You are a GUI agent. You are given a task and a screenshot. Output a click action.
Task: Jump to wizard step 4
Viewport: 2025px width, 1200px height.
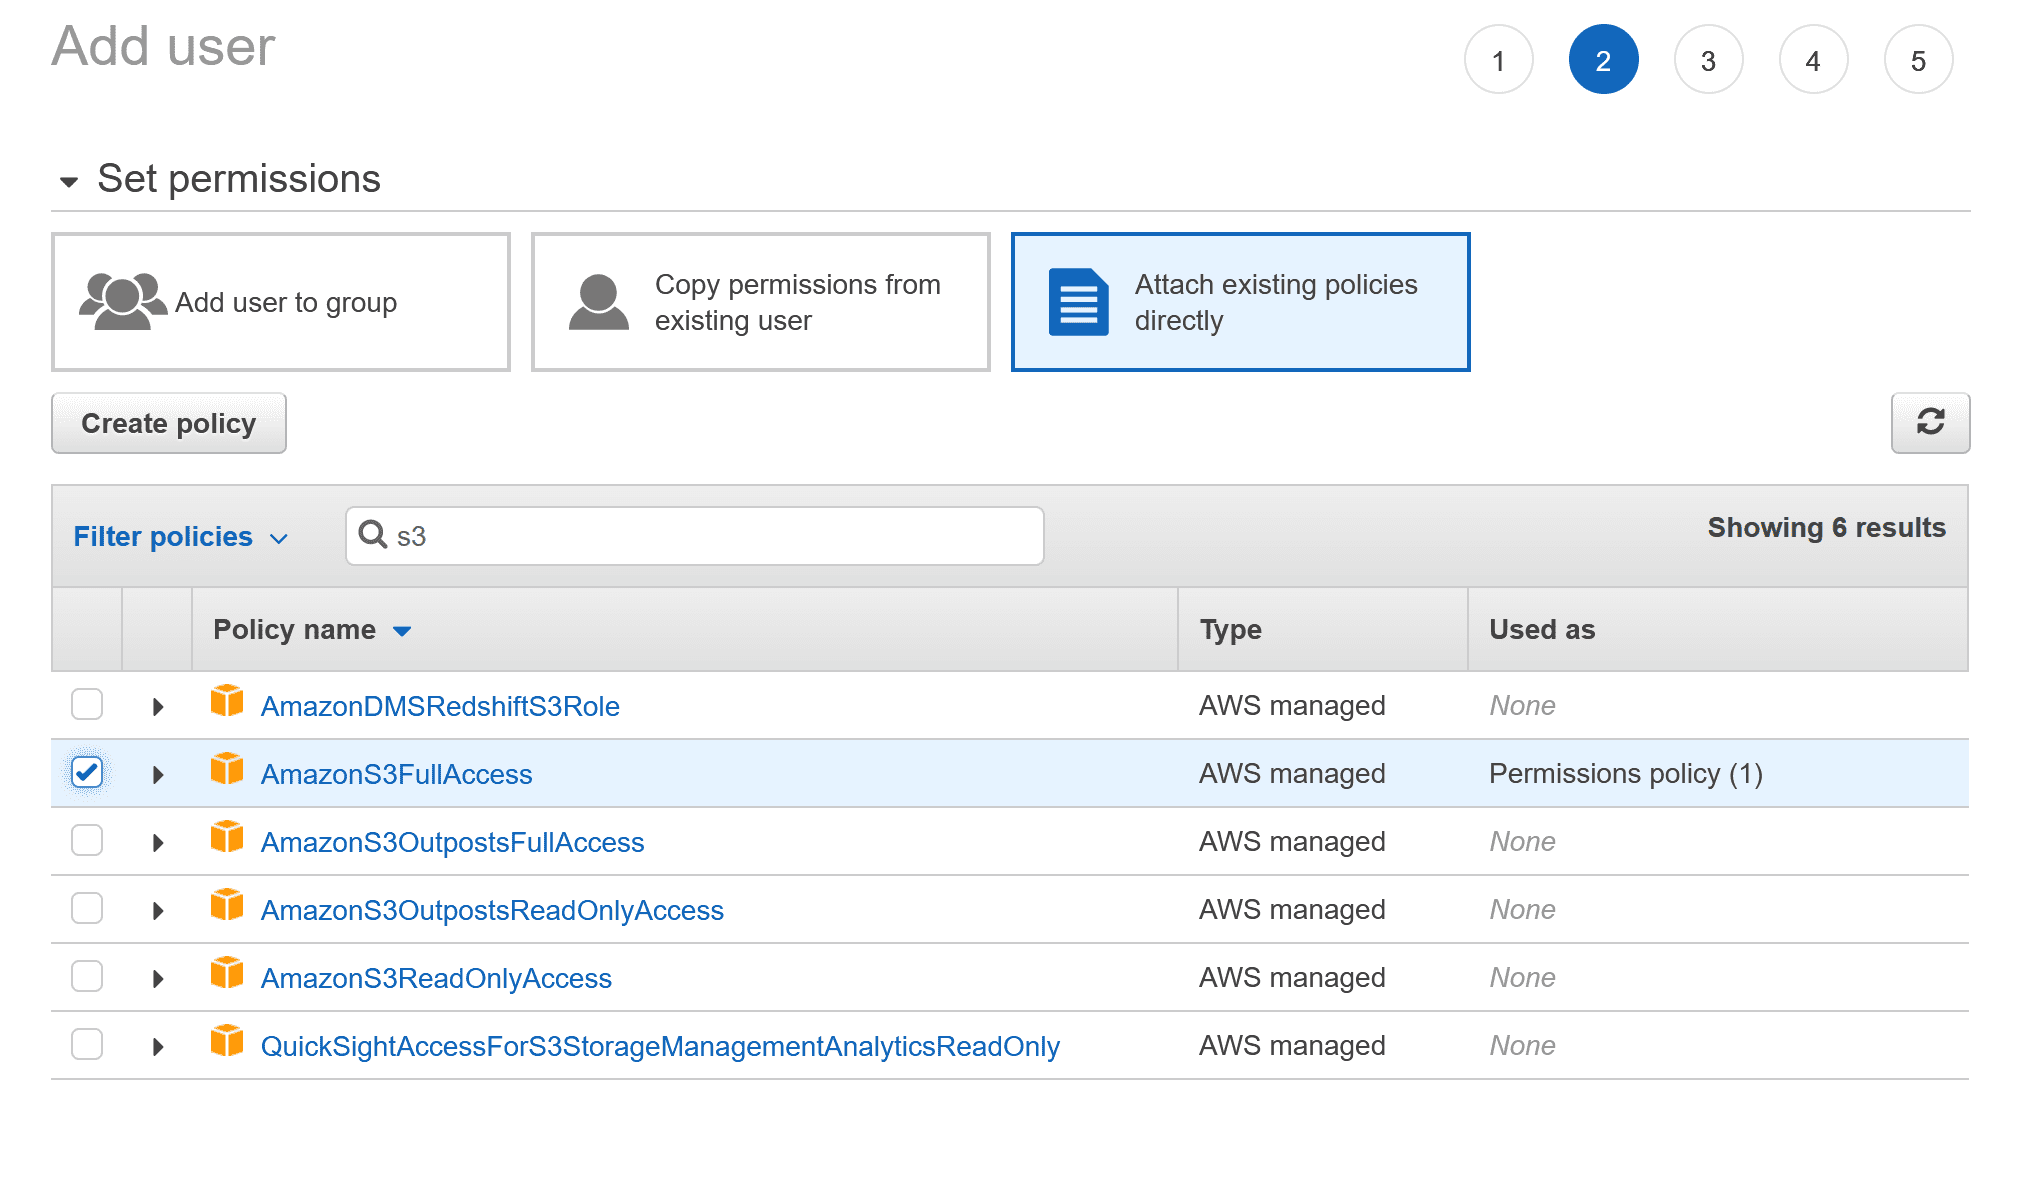pyautogui.click(x=1813, y=60)
